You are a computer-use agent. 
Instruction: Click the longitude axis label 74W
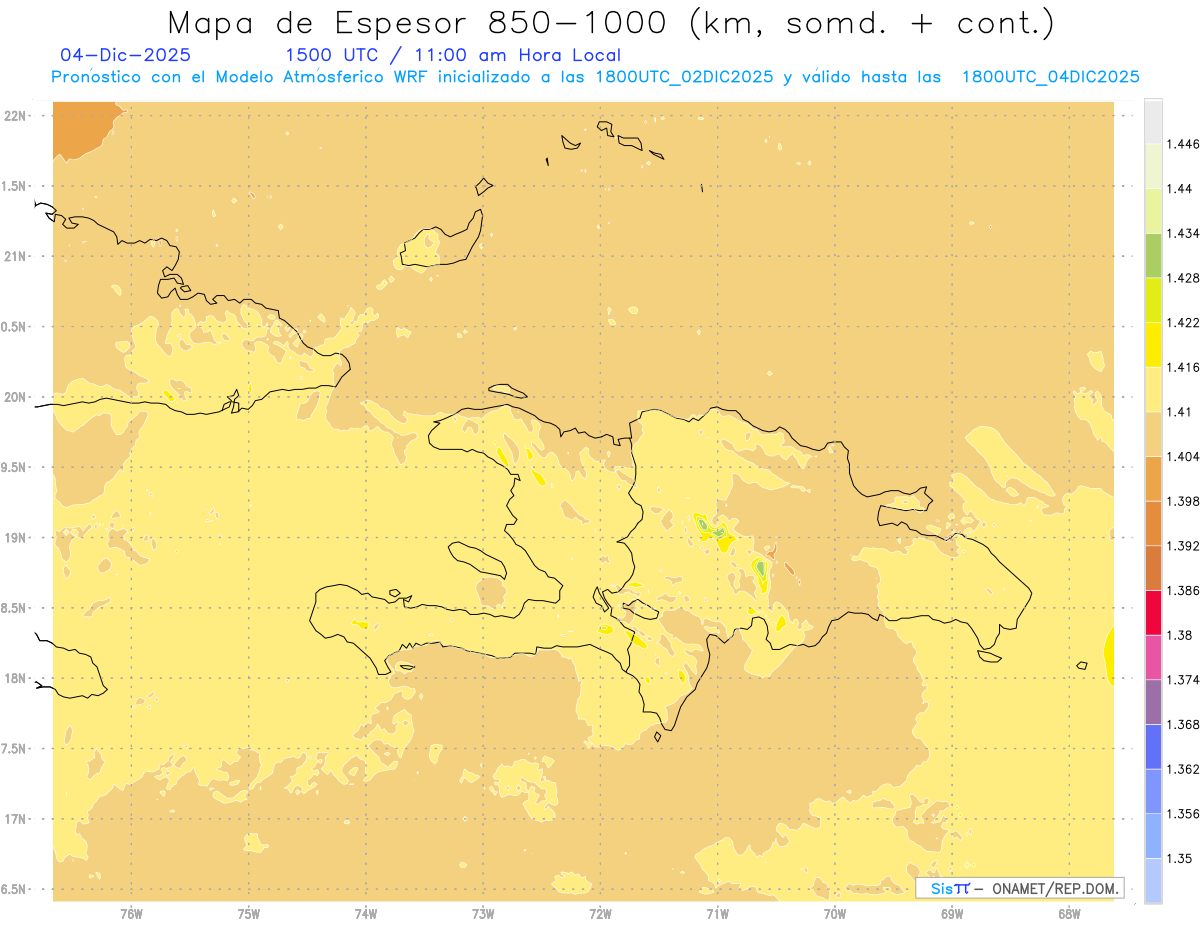click(x=366, y=913)
